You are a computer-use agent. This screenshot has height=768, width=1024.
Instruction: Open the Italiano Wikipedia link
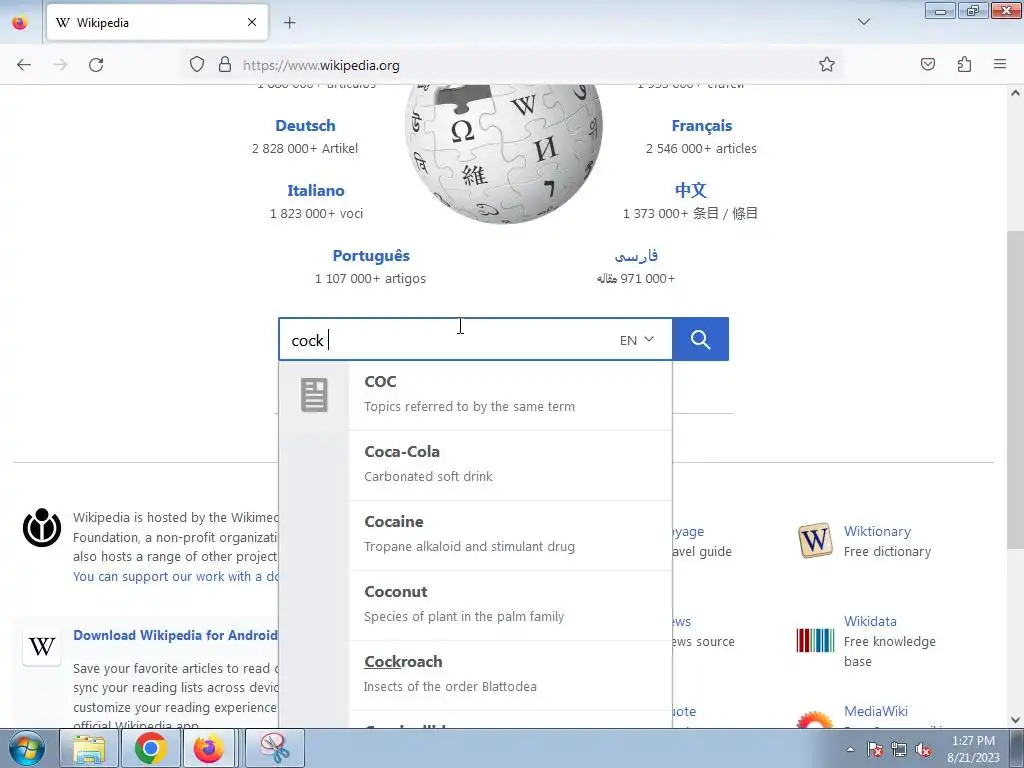pyautogui.click(x=315, y=191)
